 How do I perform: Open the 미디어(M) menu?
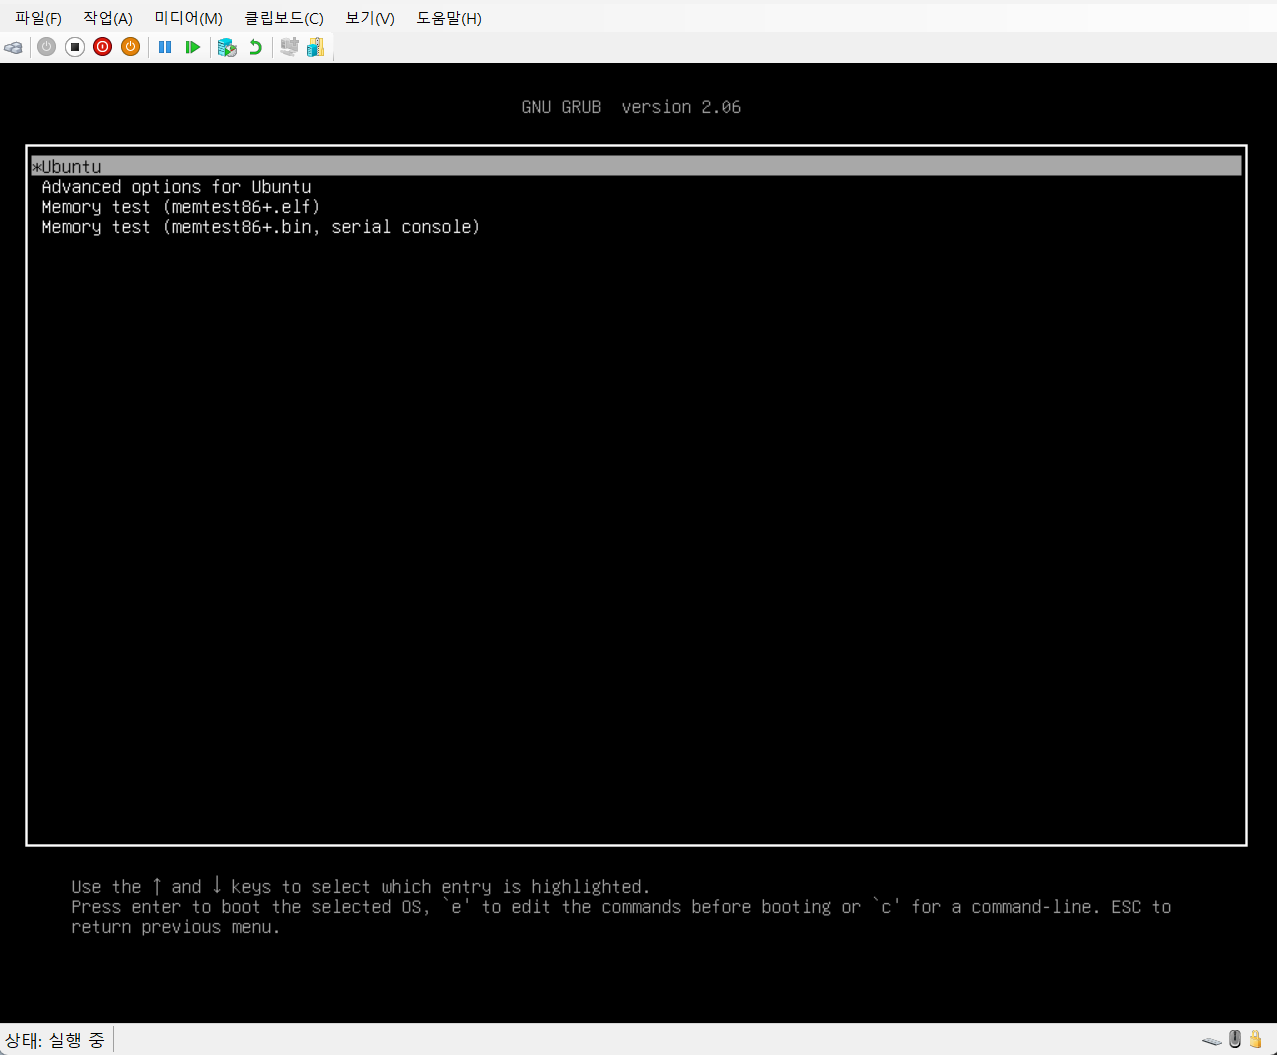click(188, 18)
